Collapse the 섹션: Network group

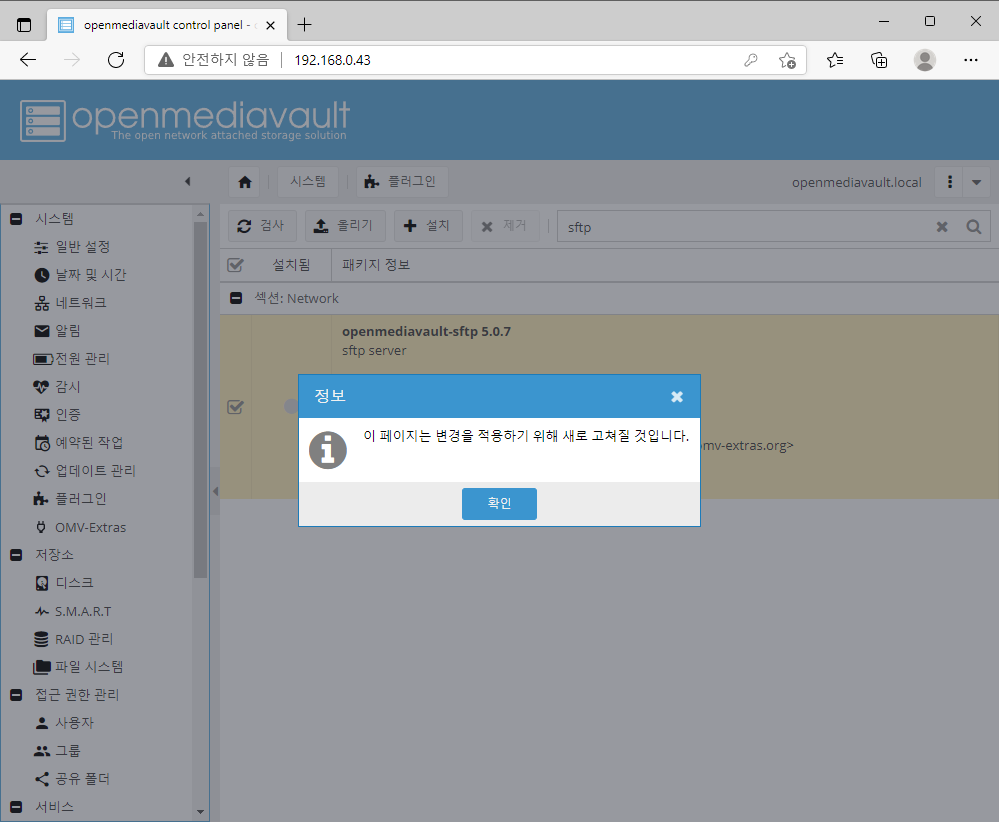[236, 298]
